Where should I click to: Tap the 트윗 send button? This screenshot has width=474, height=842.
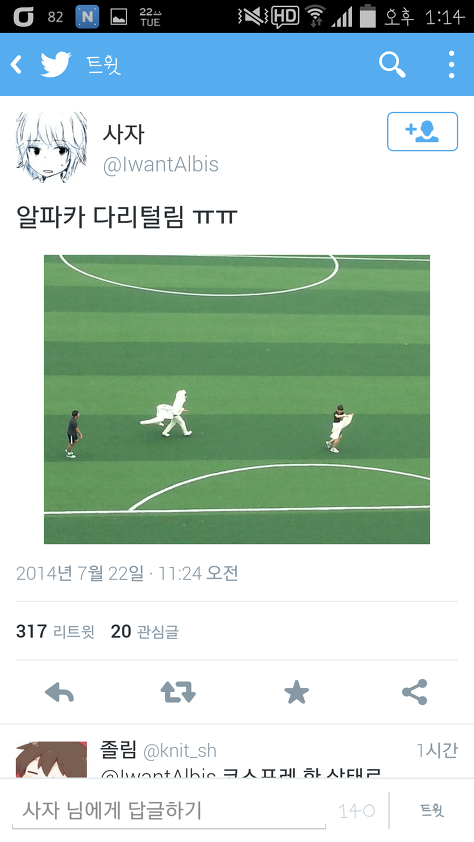pyautogui.click(x=432, y=810)
